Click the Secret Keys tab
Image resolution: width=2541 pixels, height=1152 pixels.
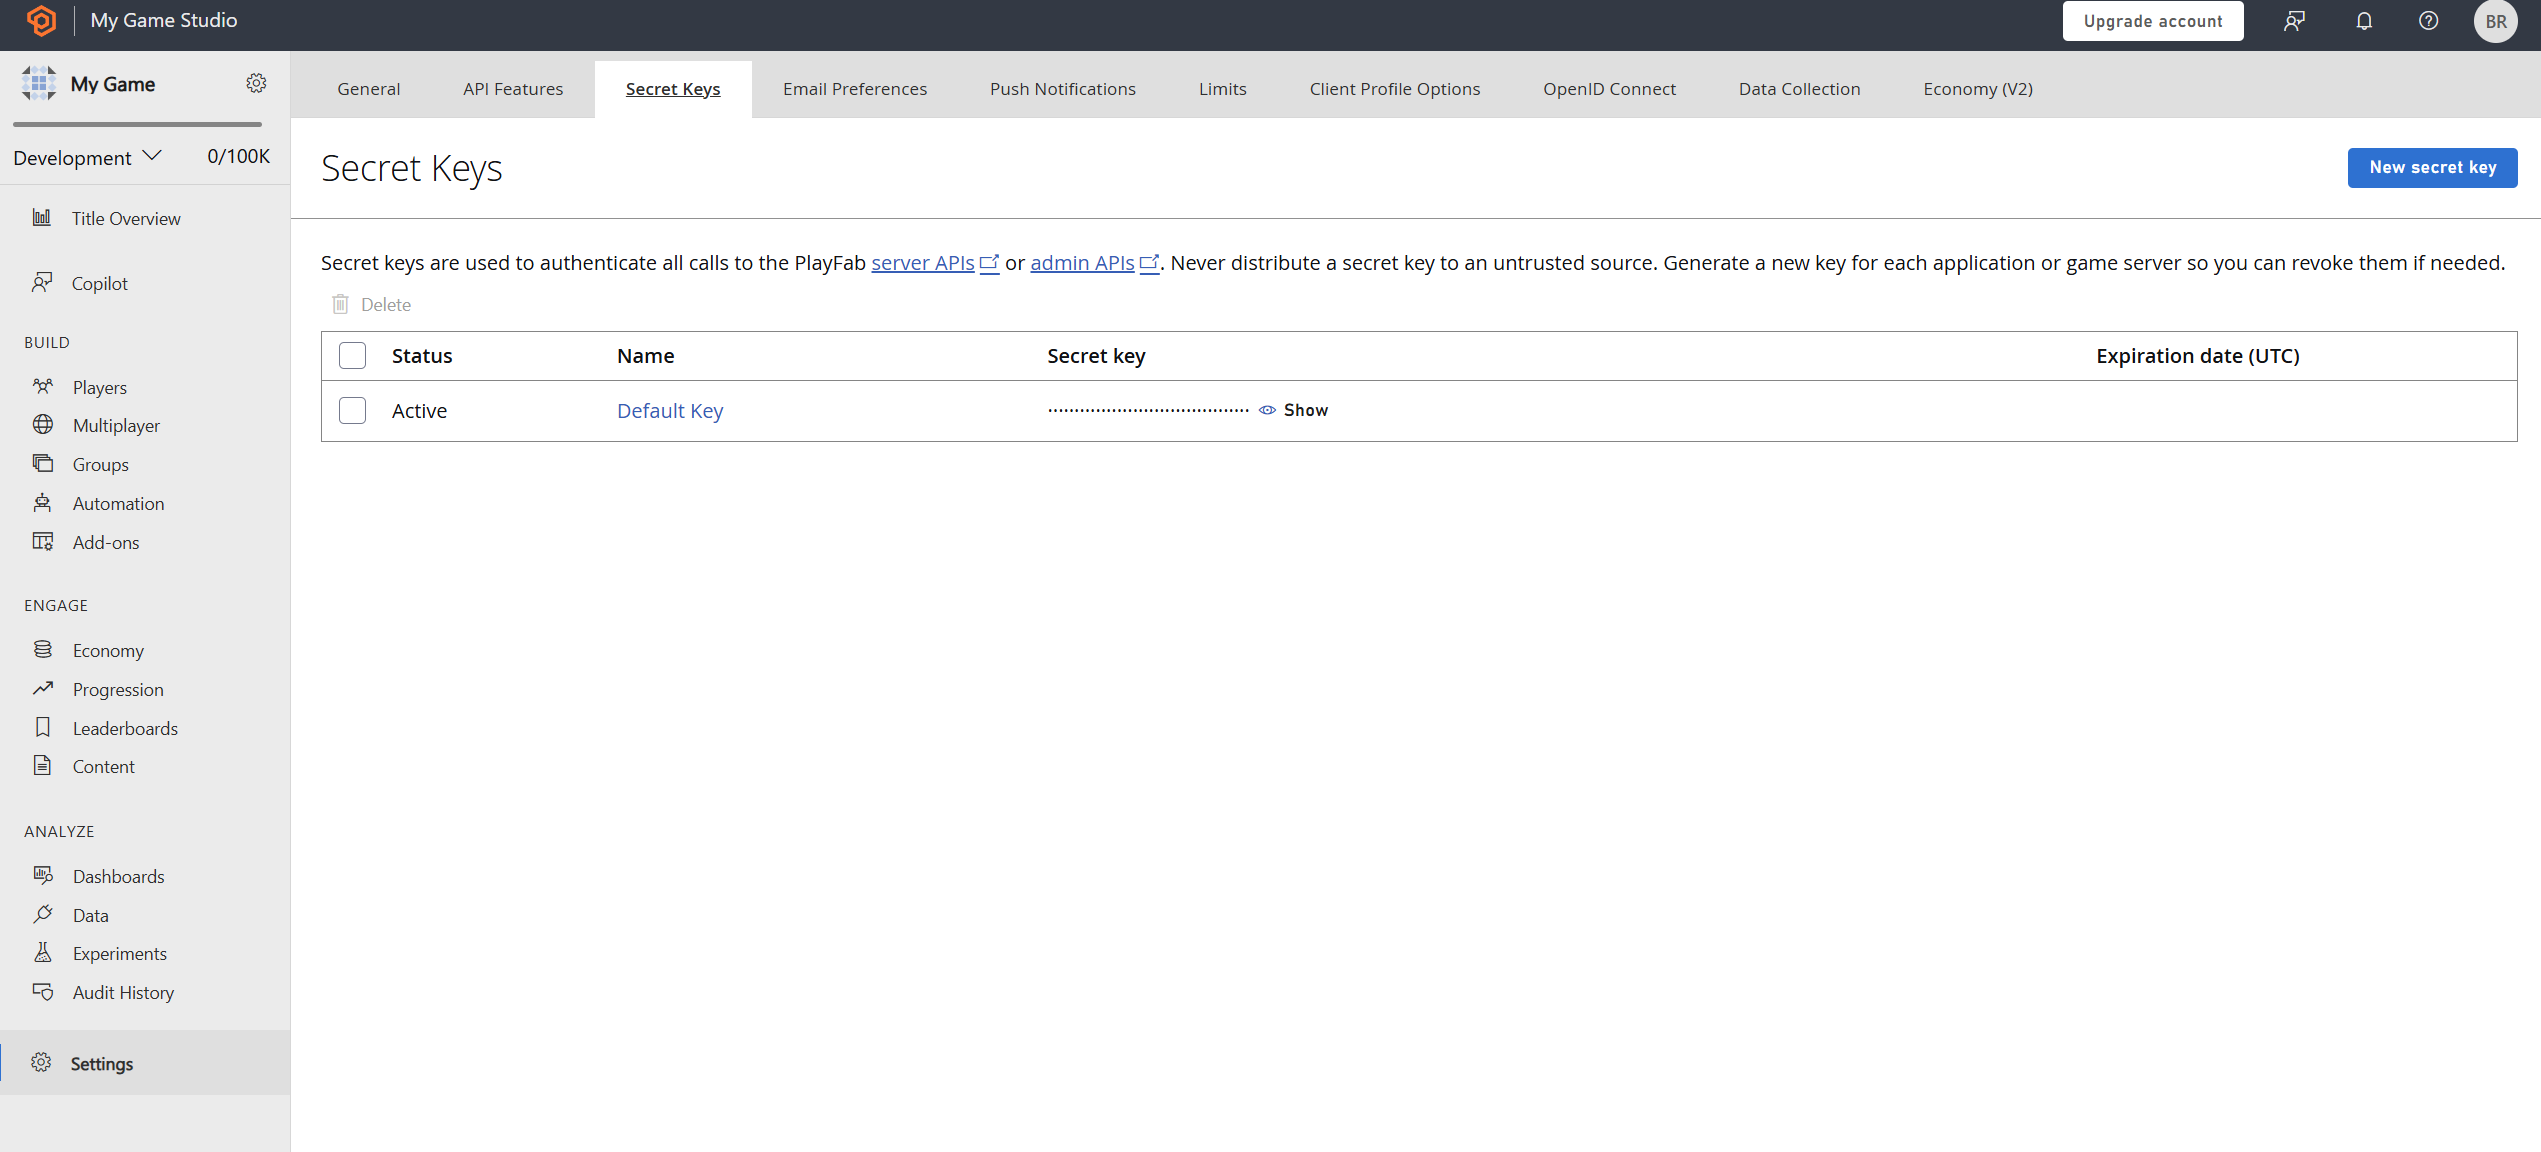coord(673,87)
